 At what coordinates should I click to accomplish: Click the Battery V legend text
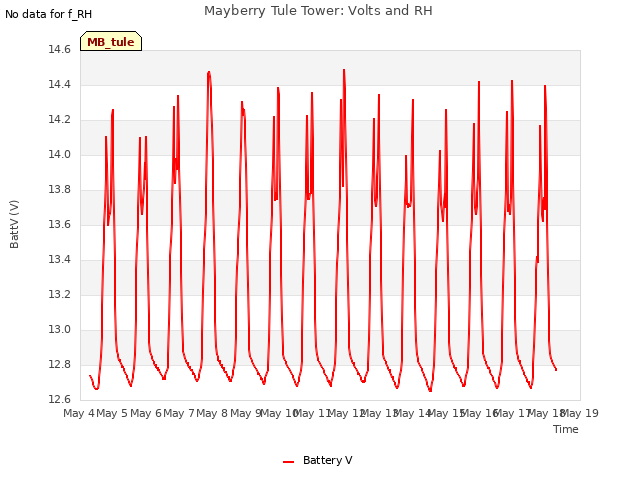point(327,460)
